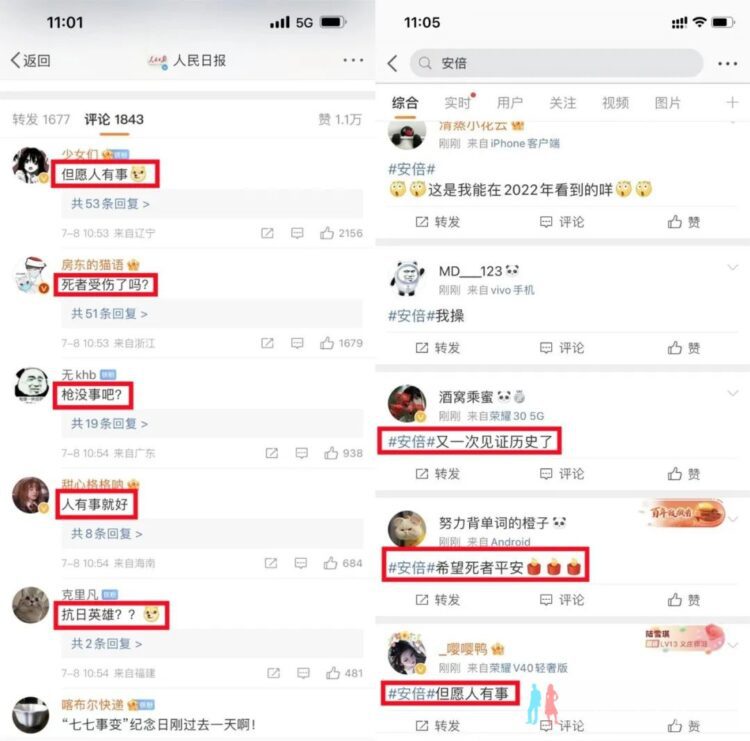The height and width of the screenshot is (741, 750).
Task: Expand 共53条回复 replies
Action: 110,204
